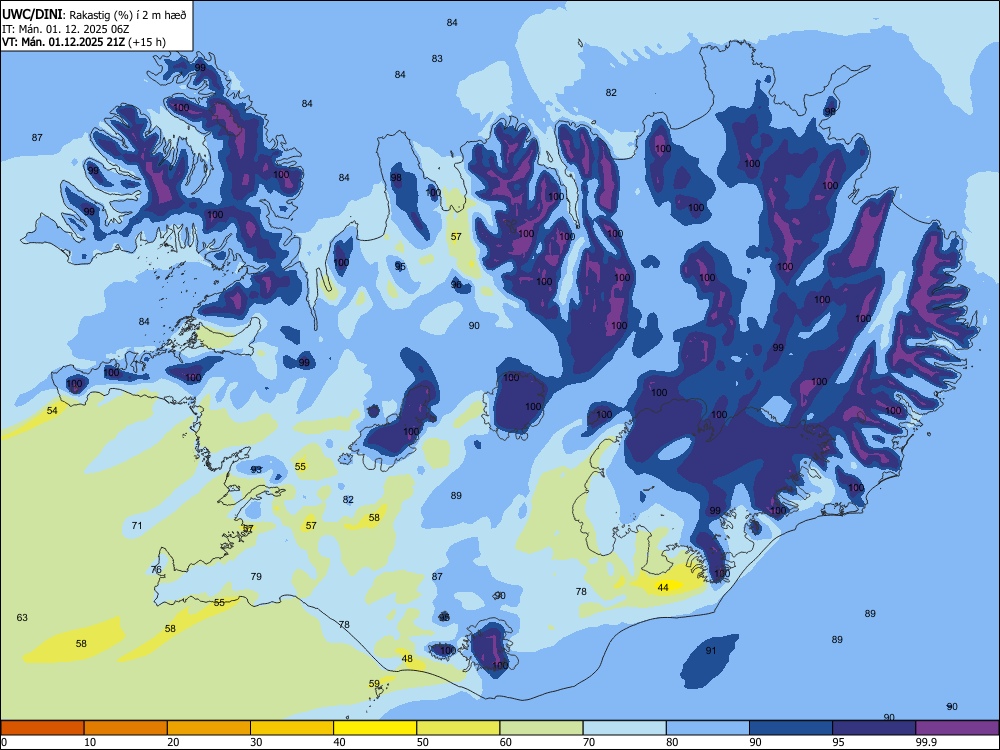Click the legend tick label "95"
The image size is (1000, 750).
coord(839,742)
